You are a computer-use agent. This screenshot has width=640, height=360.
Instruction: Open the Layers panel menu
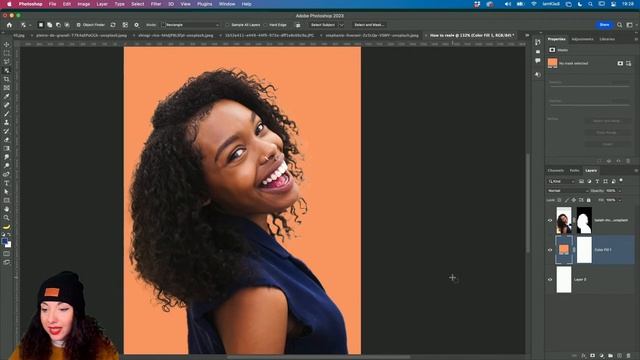click(636, 171)
